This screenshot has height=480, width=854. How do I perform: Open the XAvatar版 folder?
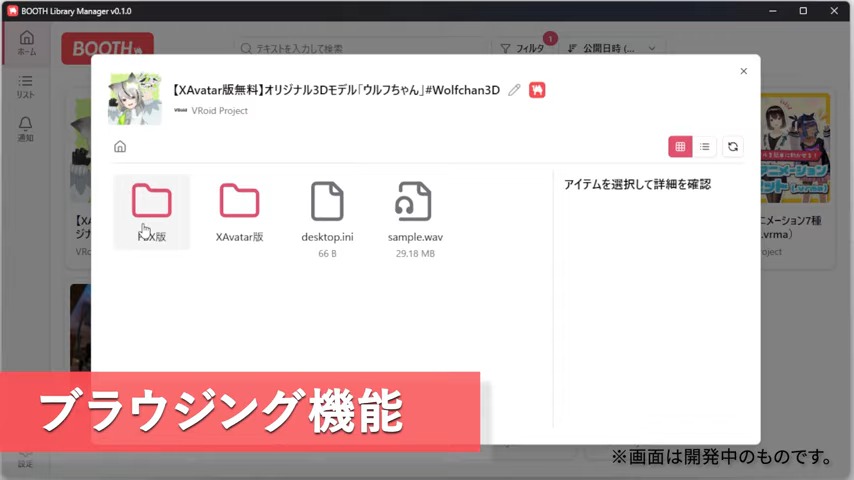[x=239, y=211]
